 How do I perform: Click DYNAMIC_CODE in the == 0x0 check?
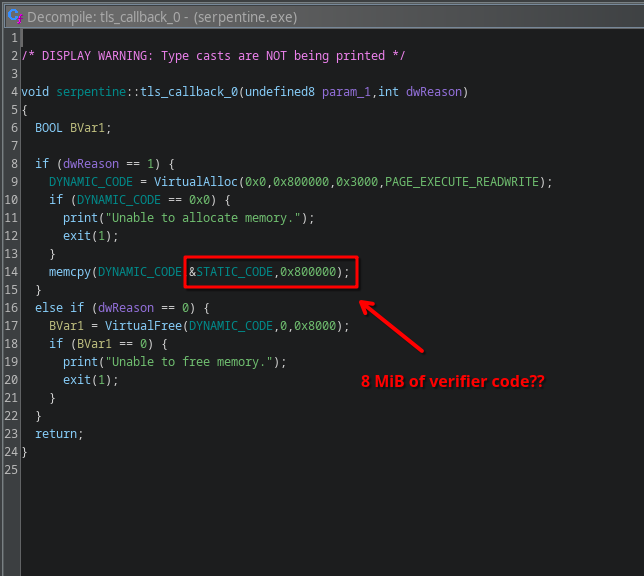click(119, 200)
